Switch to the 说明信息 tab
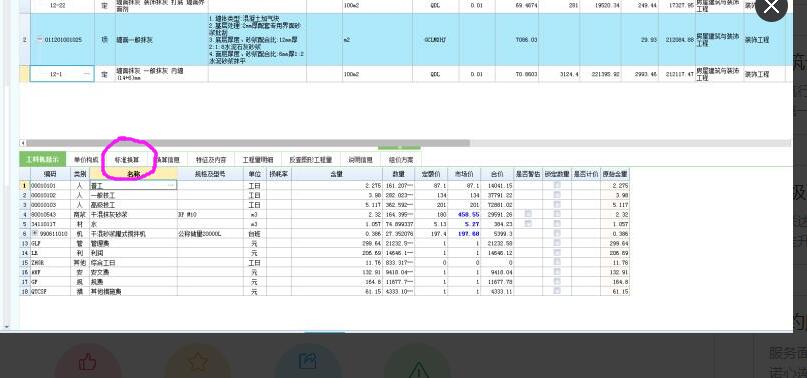The height and width of the screenshot is (378, 807). point(360,160)
